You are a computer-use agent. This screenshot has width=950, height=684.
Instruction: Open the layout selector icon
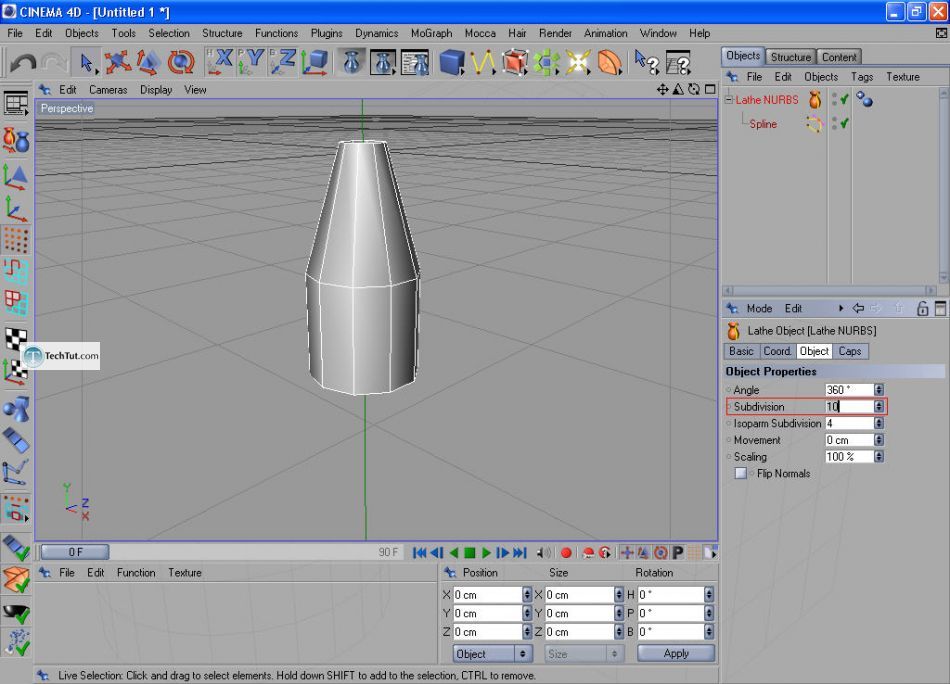pos(16,104)
